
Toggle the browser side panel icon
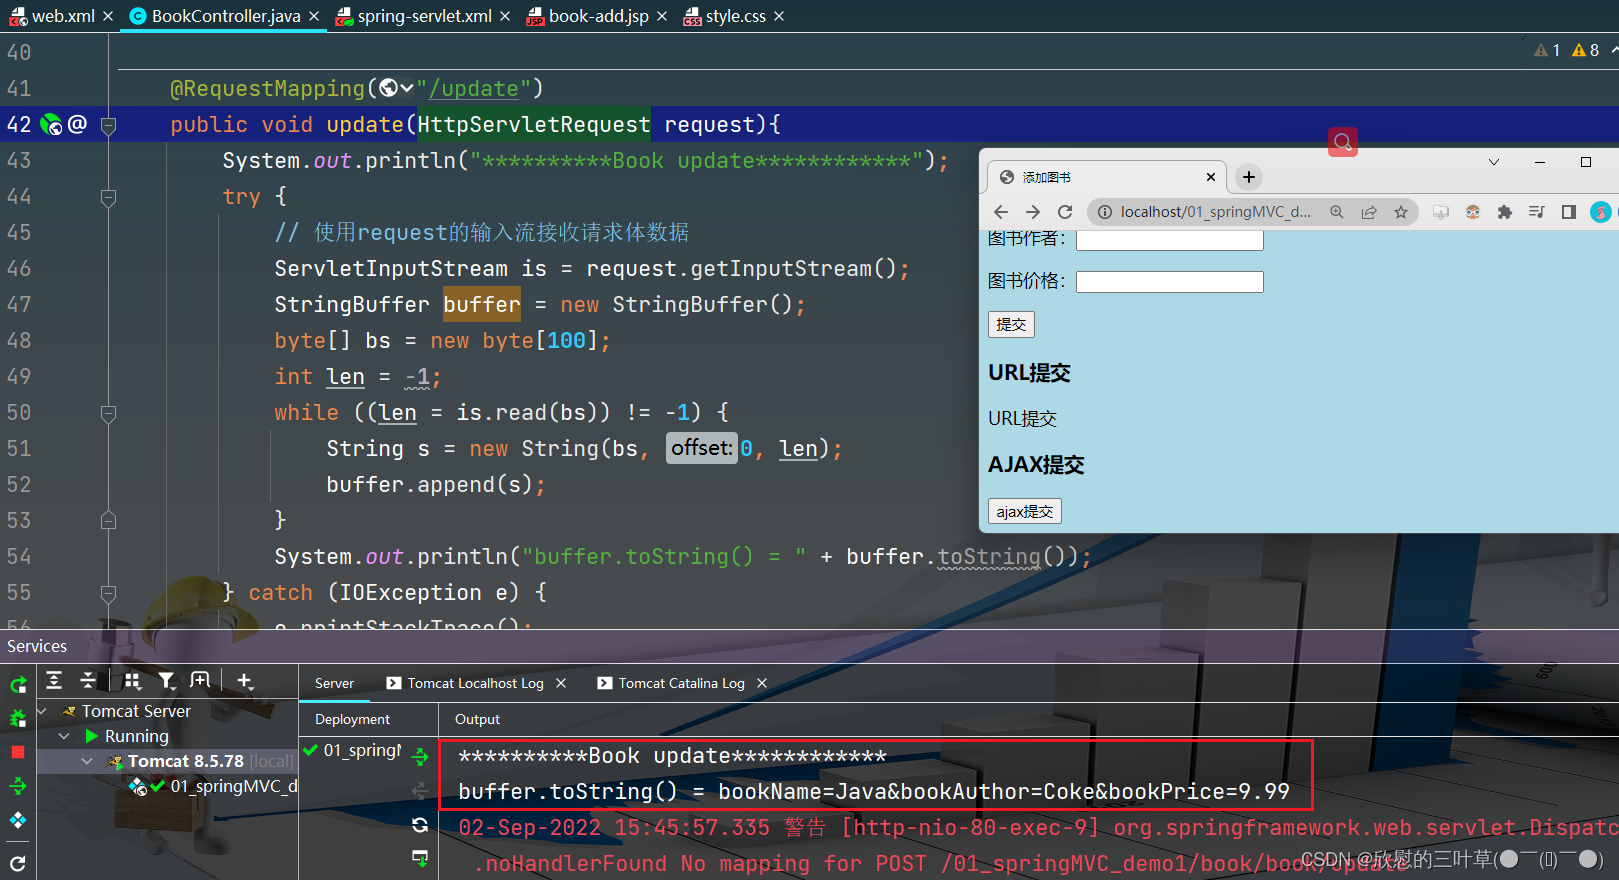(1569, 212)
